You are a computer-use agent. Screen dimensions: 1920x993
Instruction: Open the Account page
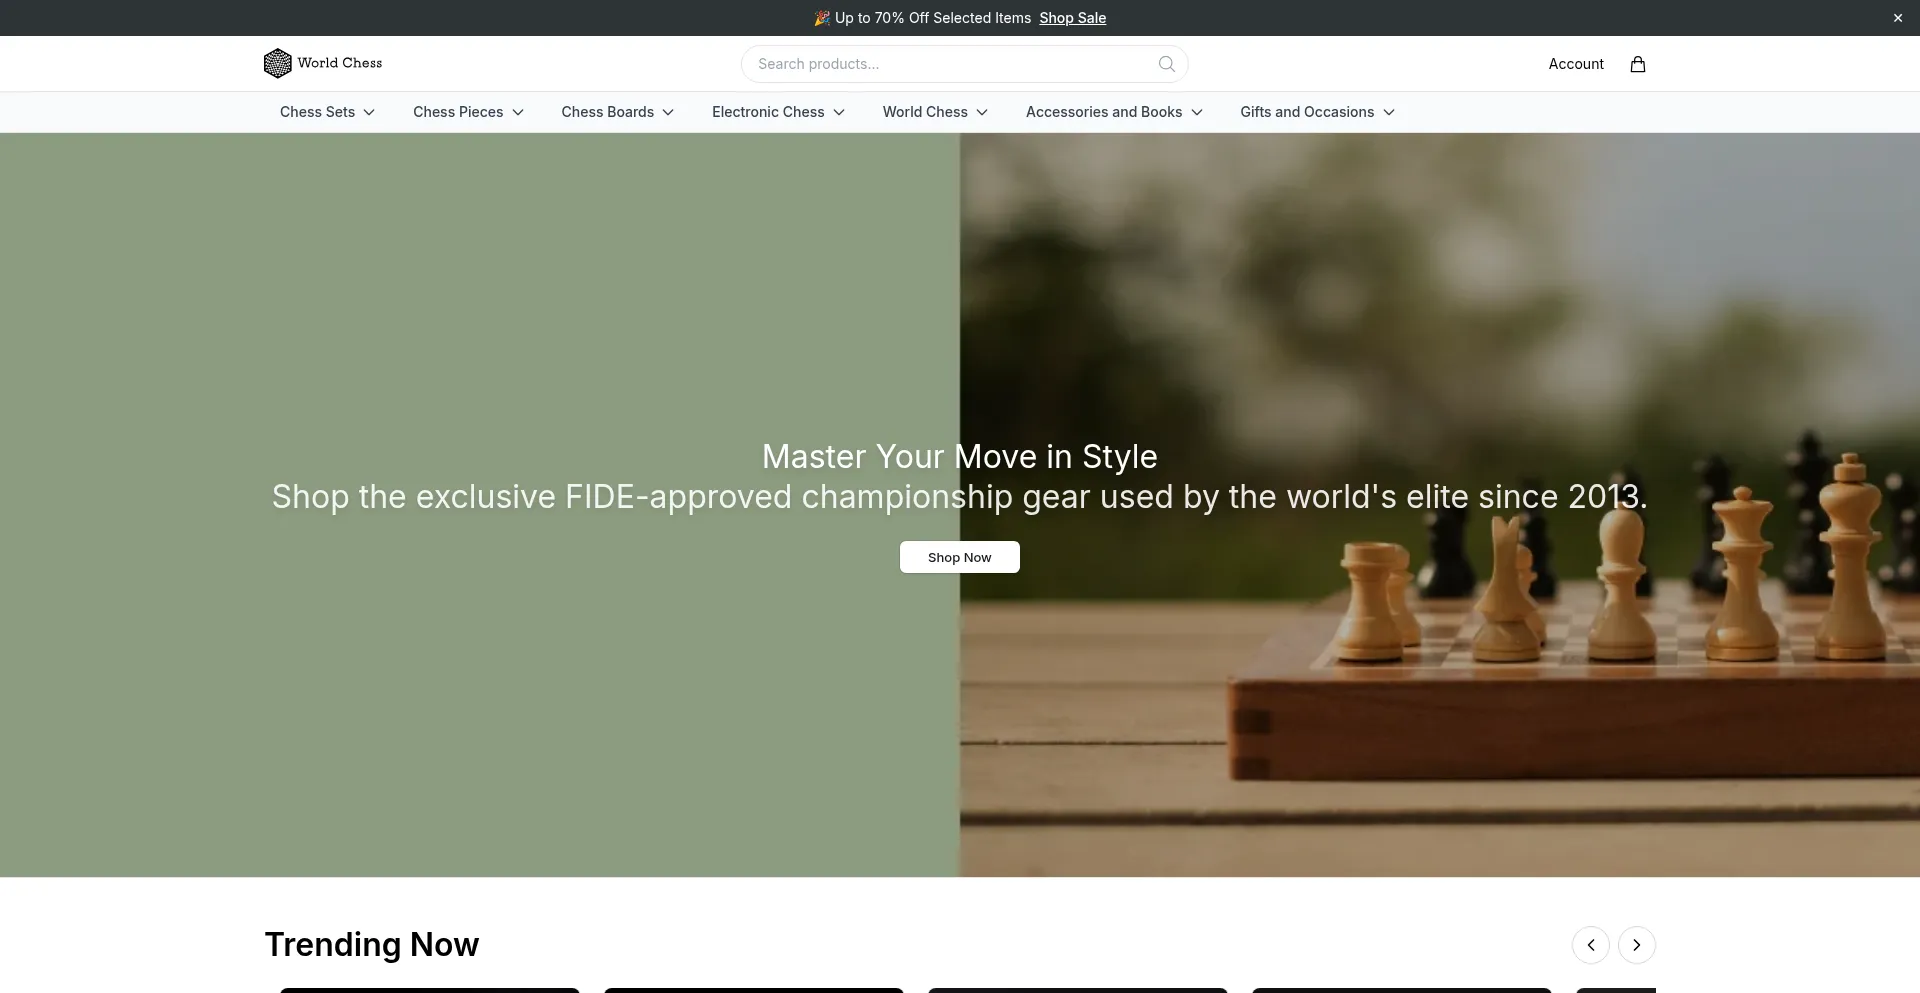point(1576,64)
